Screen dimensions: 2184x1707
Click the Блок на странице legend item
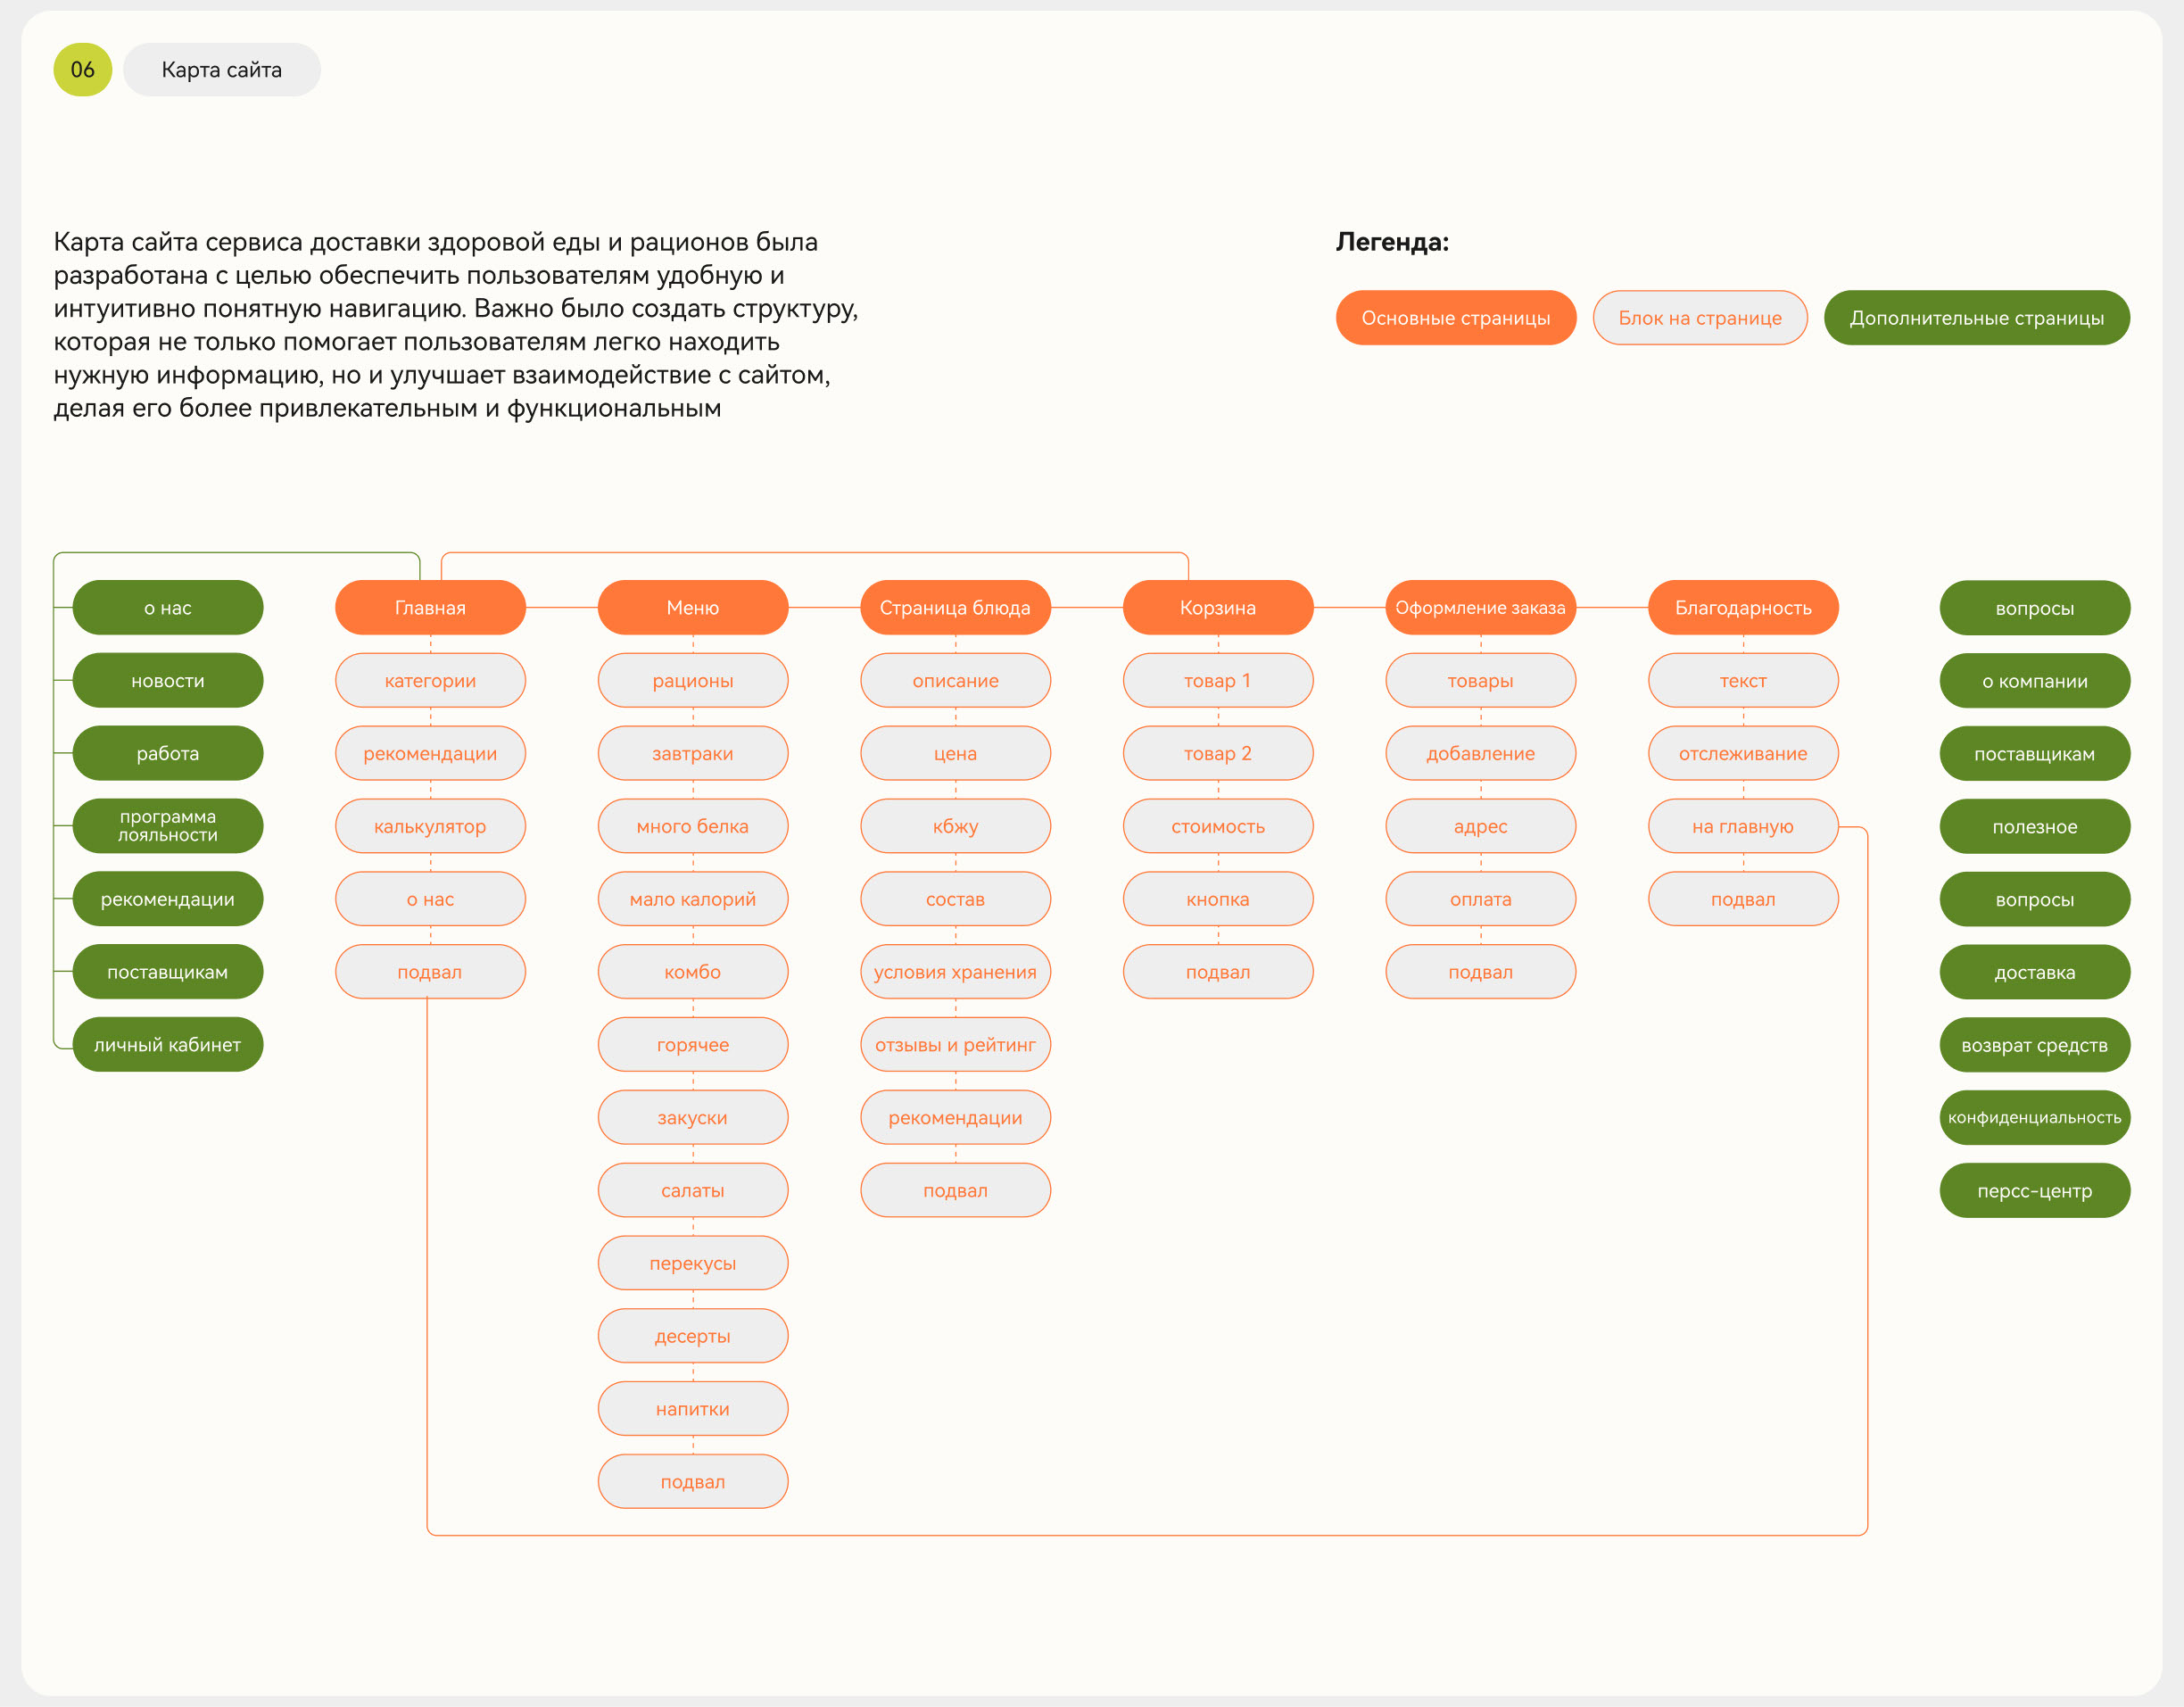[1699, 317]
